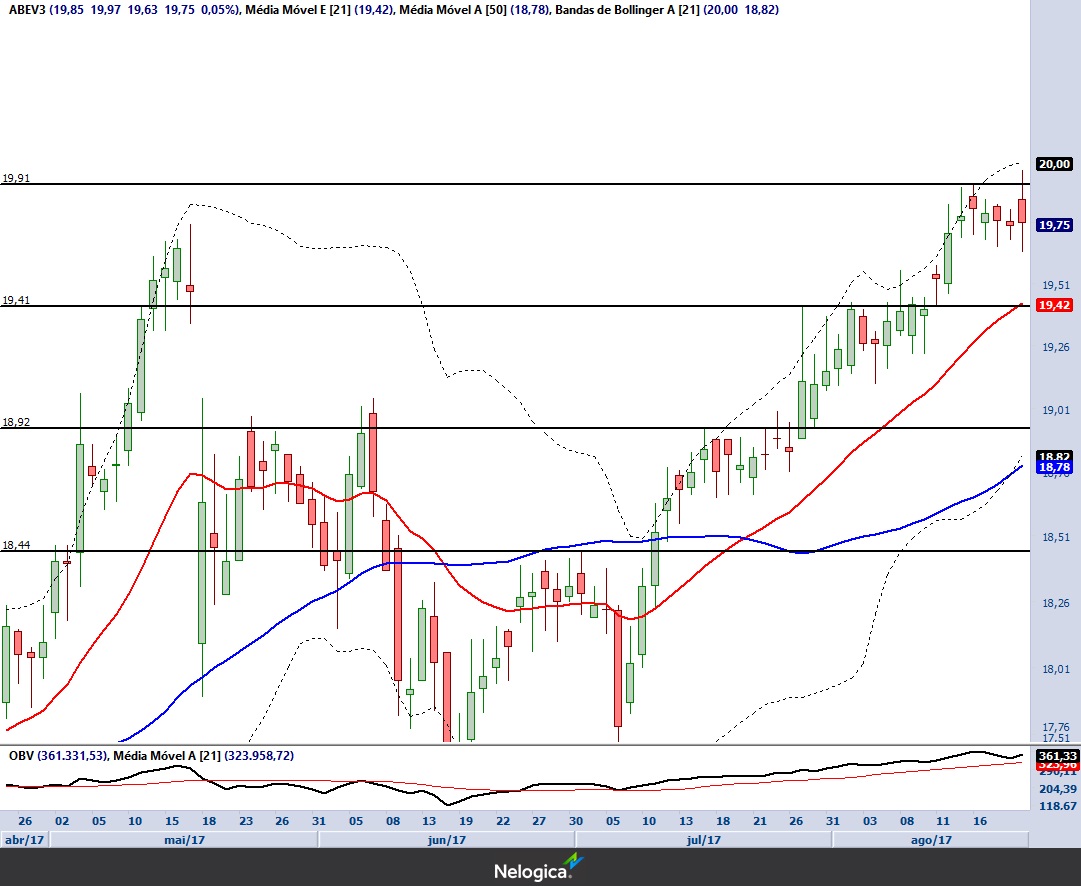1081x886 pixels.
Task: Select the 18,92 horizontal line label
Action: (16, 422)
